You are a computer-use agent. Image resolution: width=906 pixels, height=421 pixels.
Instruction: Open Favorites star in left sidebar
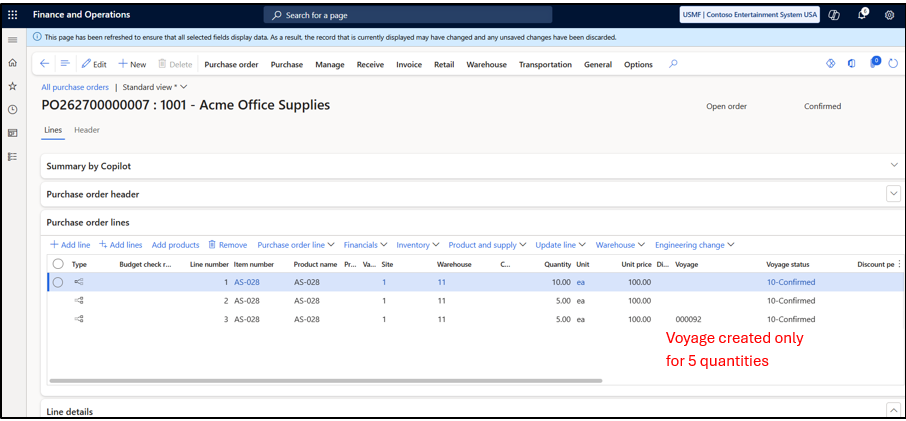point(12,86)
